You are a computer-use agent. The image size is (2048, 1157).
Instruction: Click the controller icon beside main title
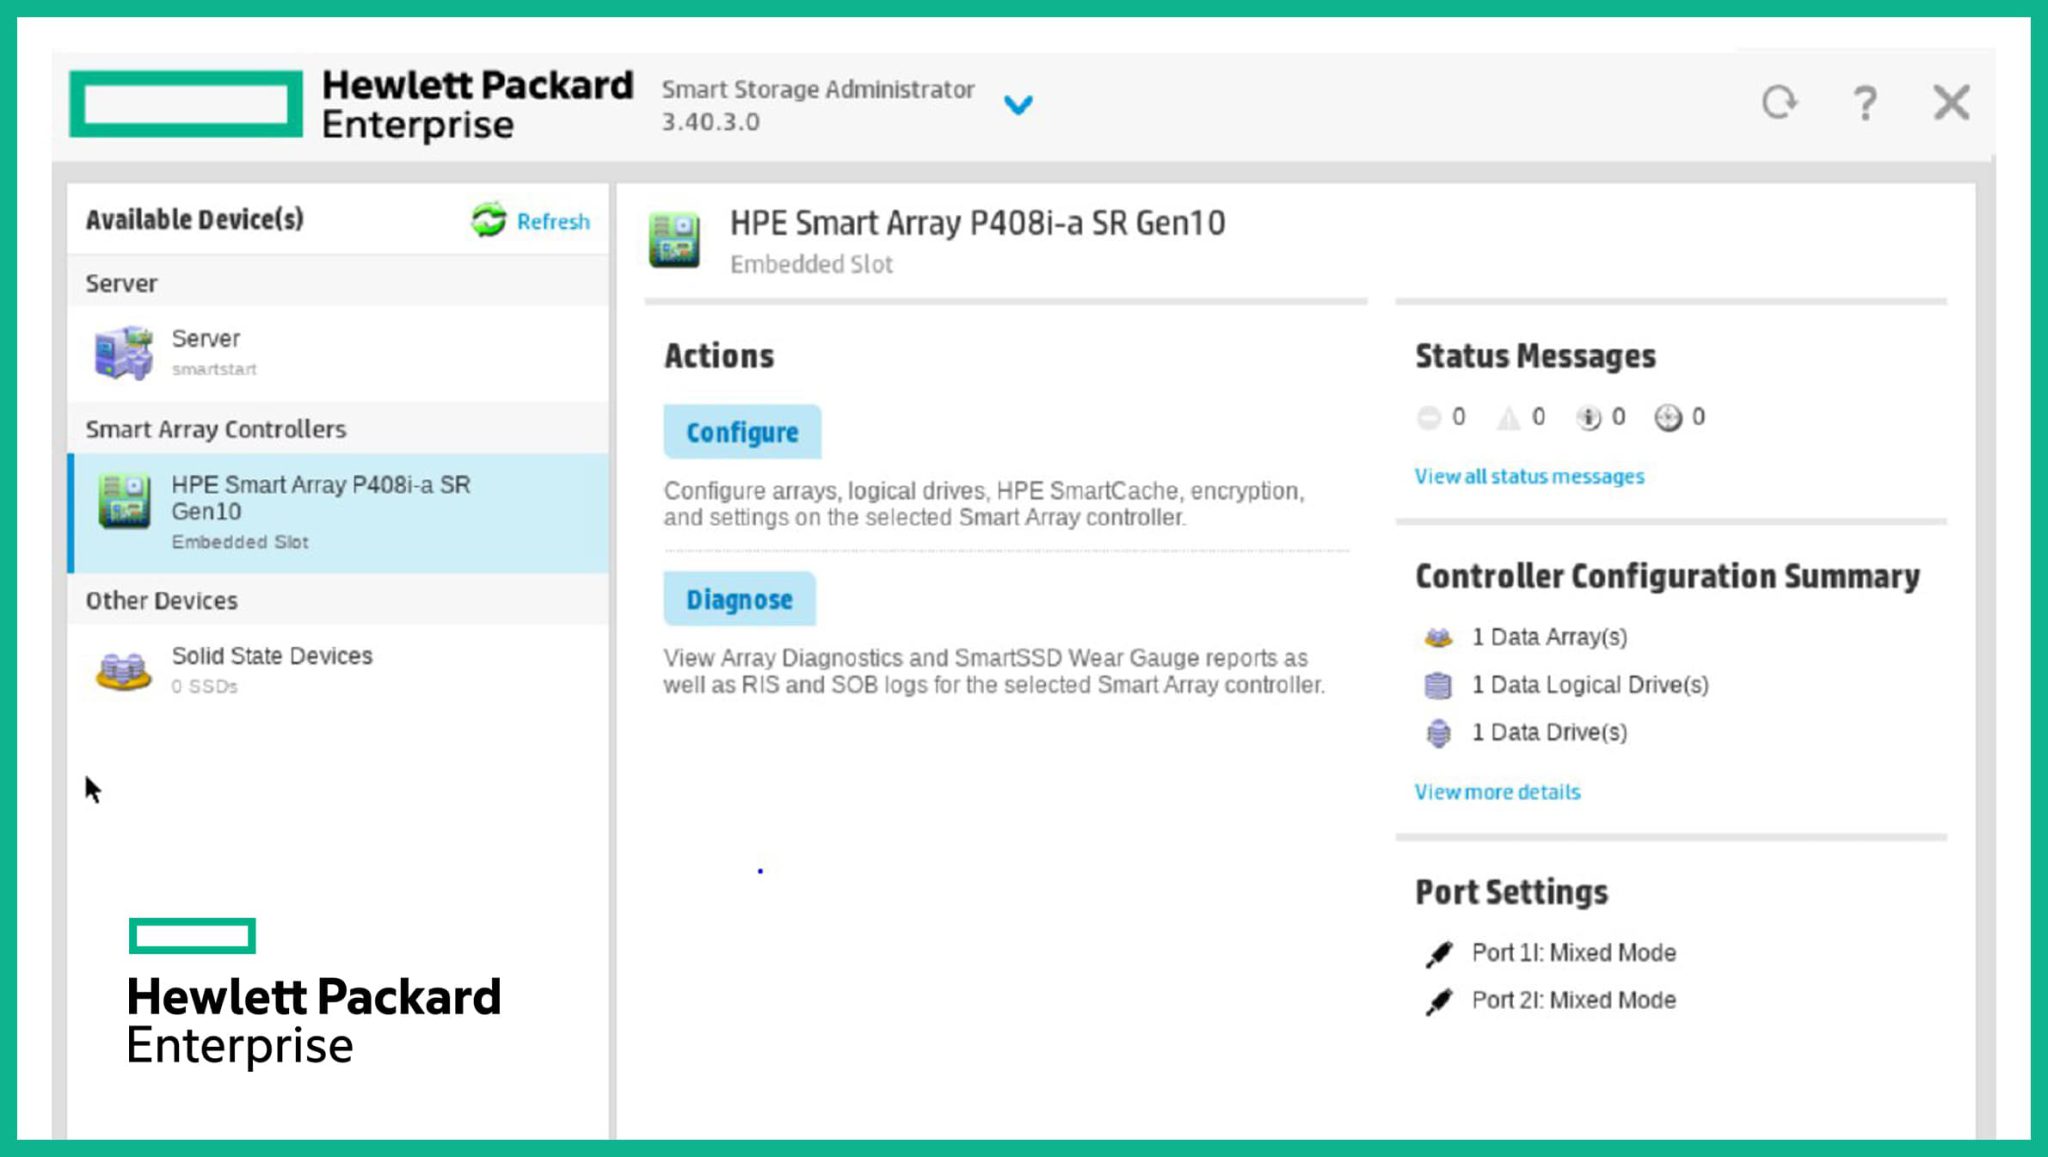coord(675,240)
